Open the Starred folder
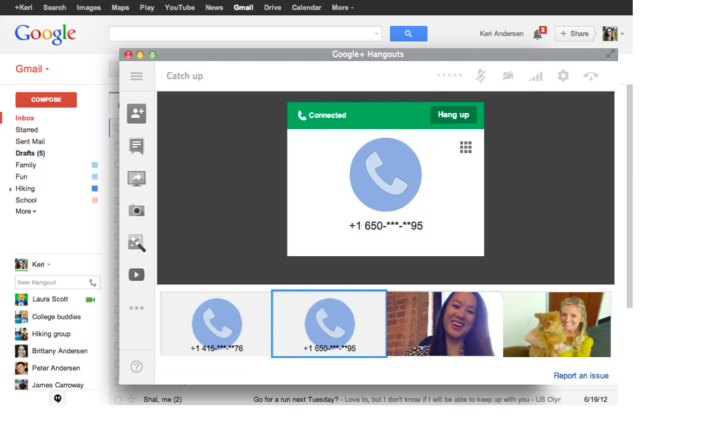This screenshot has width=711, height=426. pyautogui.click(x=27, y=130)
